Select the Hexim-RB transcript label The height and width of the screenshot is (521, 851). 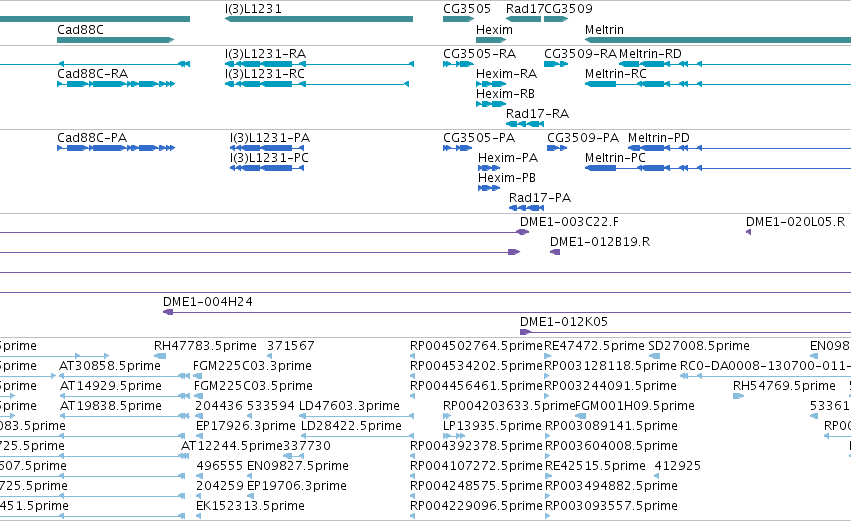(505, 94)
